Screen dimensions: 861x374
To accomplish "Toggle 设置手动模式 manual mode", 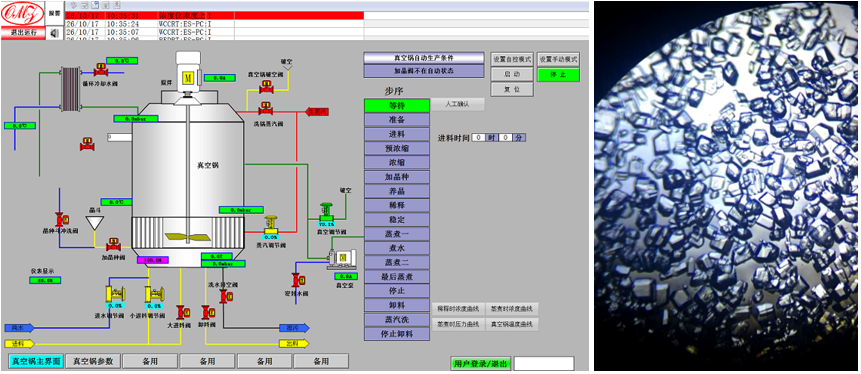I will [558, 59].
